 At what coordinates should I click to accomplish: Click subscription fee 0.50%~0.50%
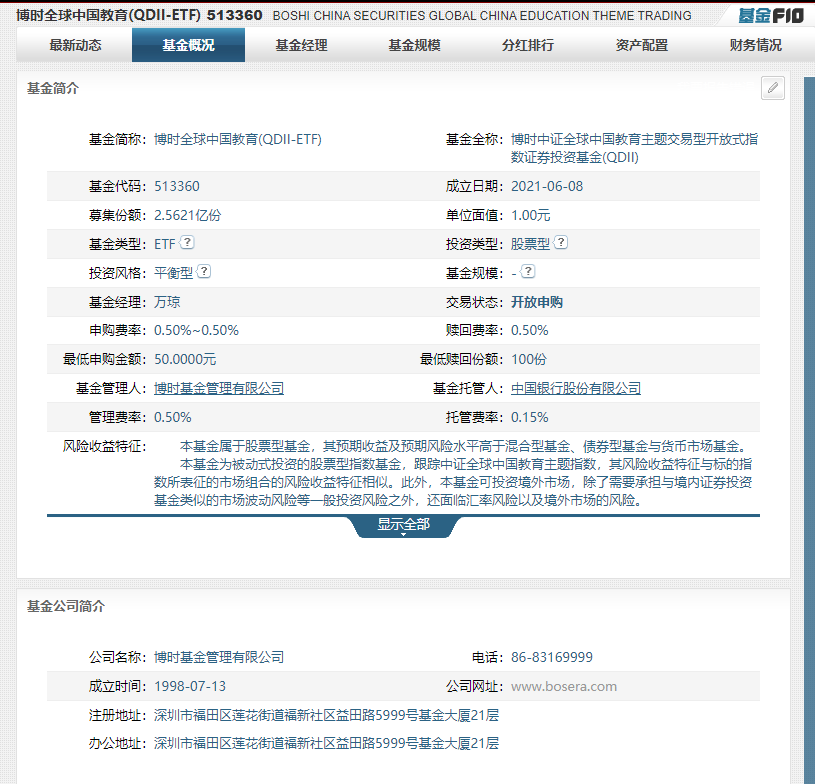196,330
